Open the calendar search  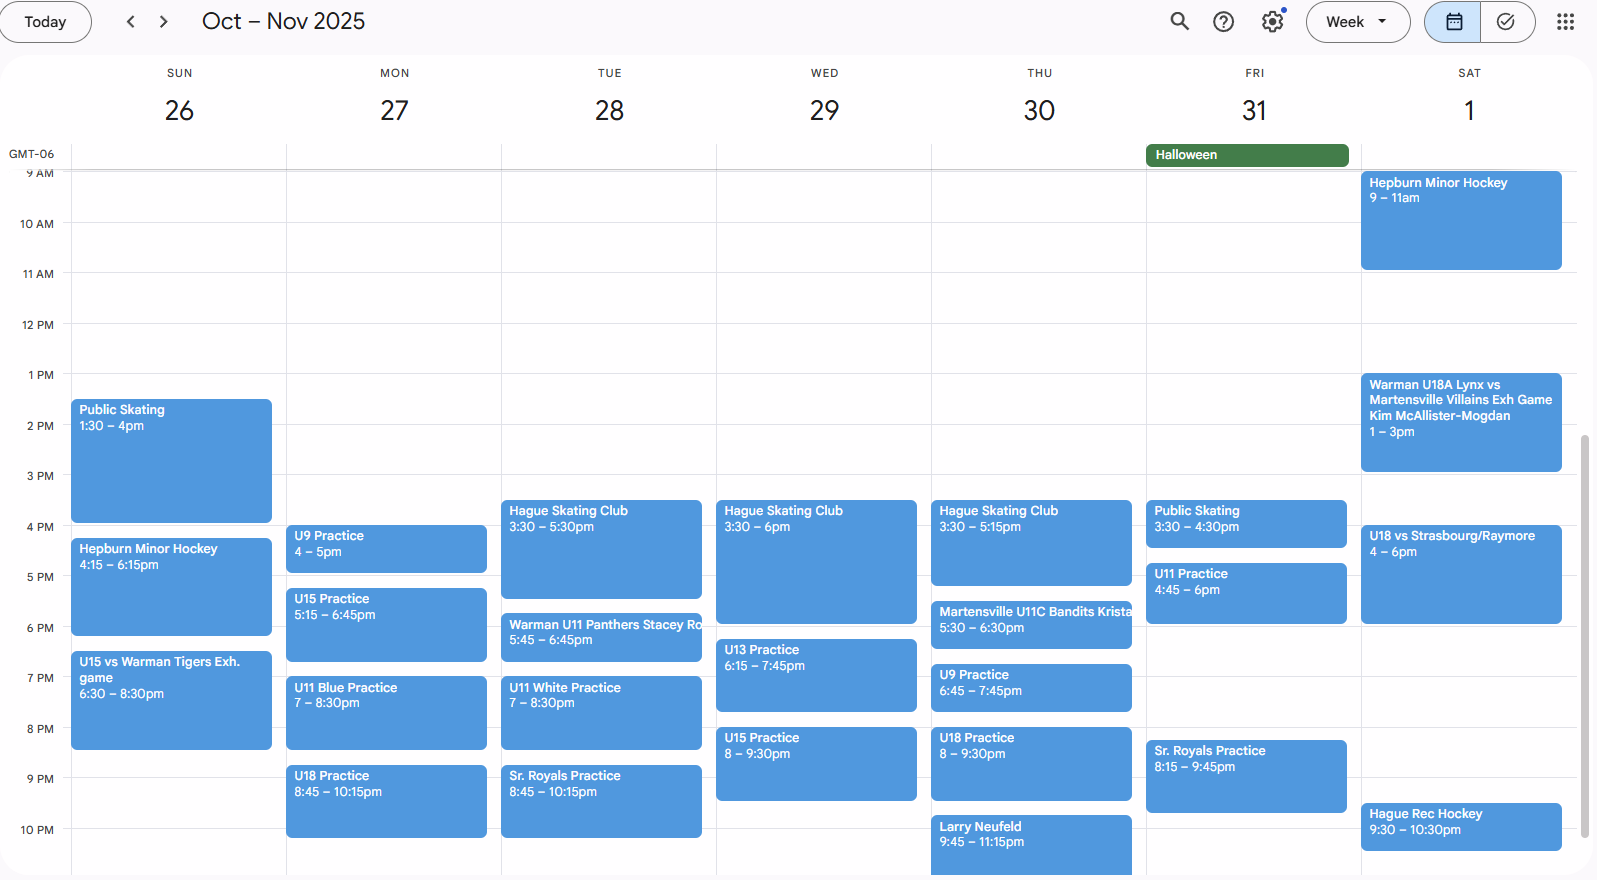point(1179,22)
